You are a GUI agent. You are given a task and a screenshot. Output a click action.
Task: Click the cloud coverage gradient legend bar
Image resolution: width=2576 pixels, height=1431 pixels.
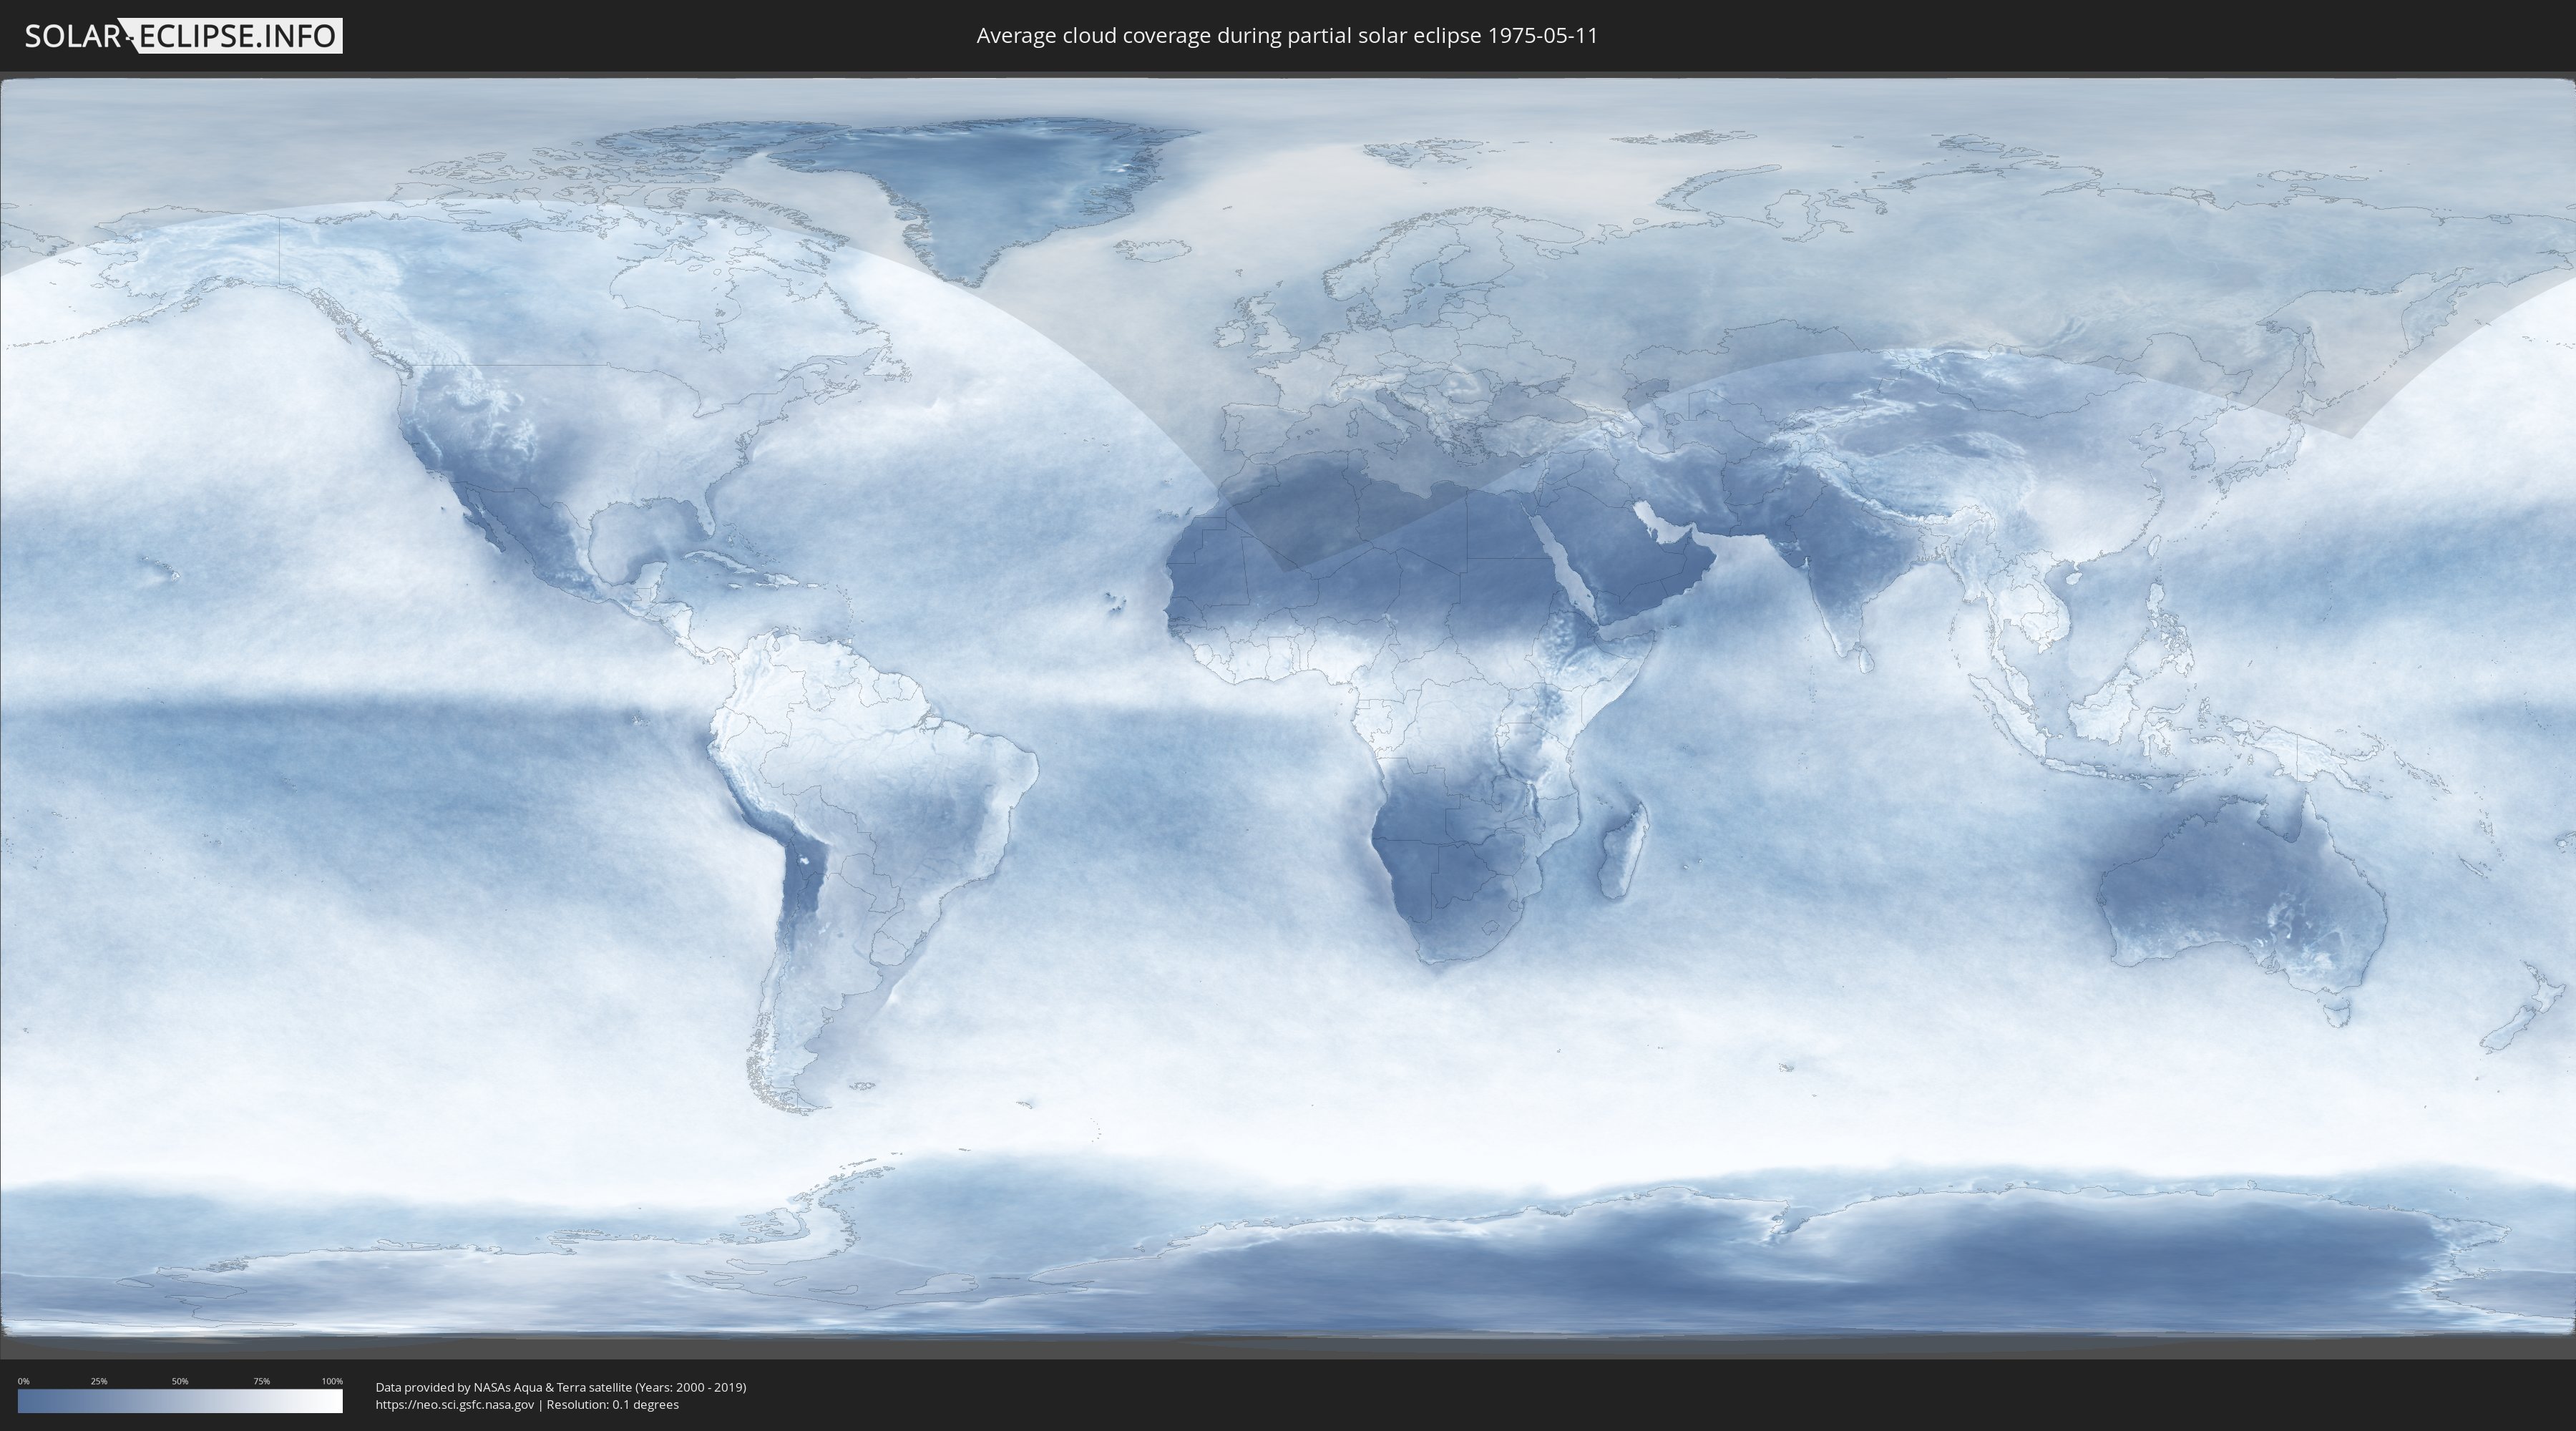180,1401
